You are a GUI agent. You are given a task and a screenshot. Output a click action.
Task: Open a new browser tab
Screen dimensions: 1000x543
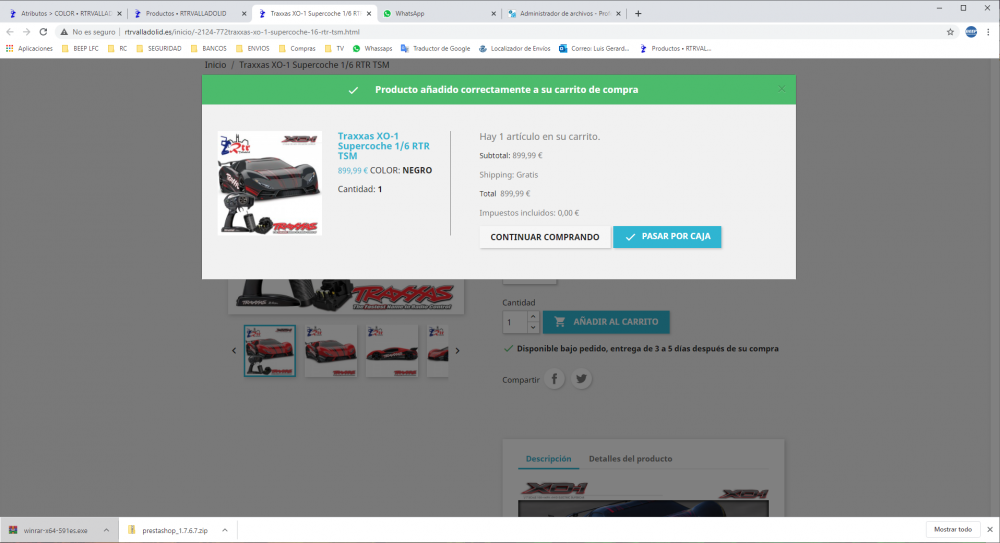[x=638, y=13]
